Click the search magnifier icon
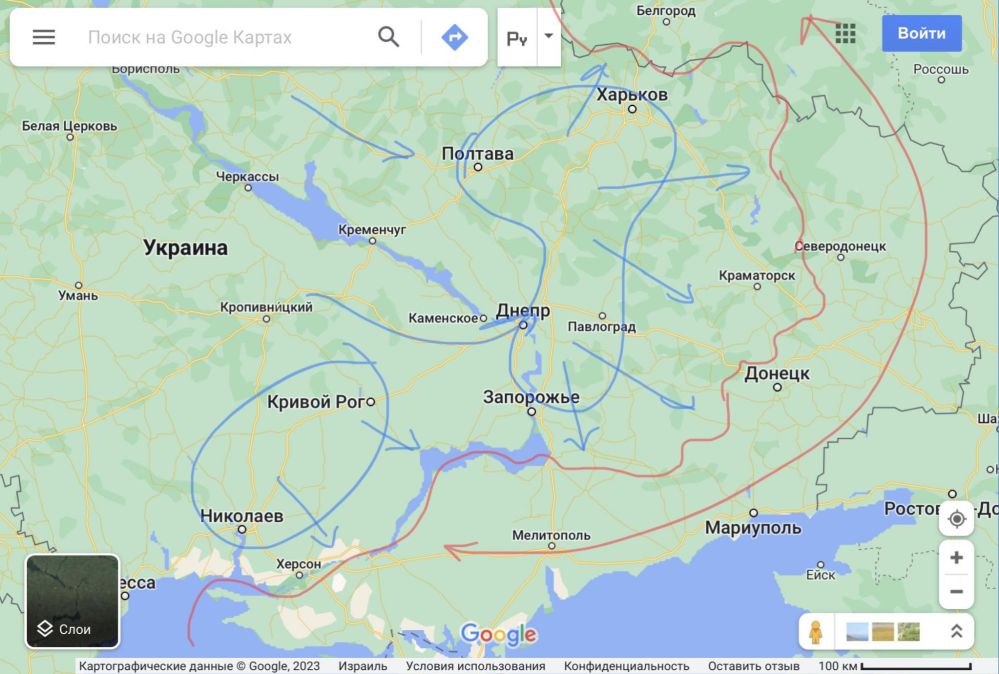 388,38
